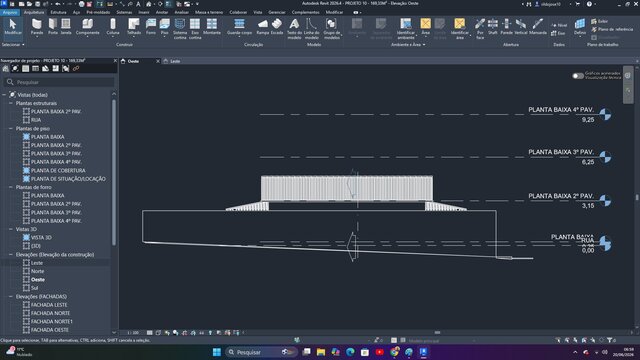This screenshot has height=360, width=640.
Task: Select the Mansarda dormer tool
Action: tap(538, 27)
